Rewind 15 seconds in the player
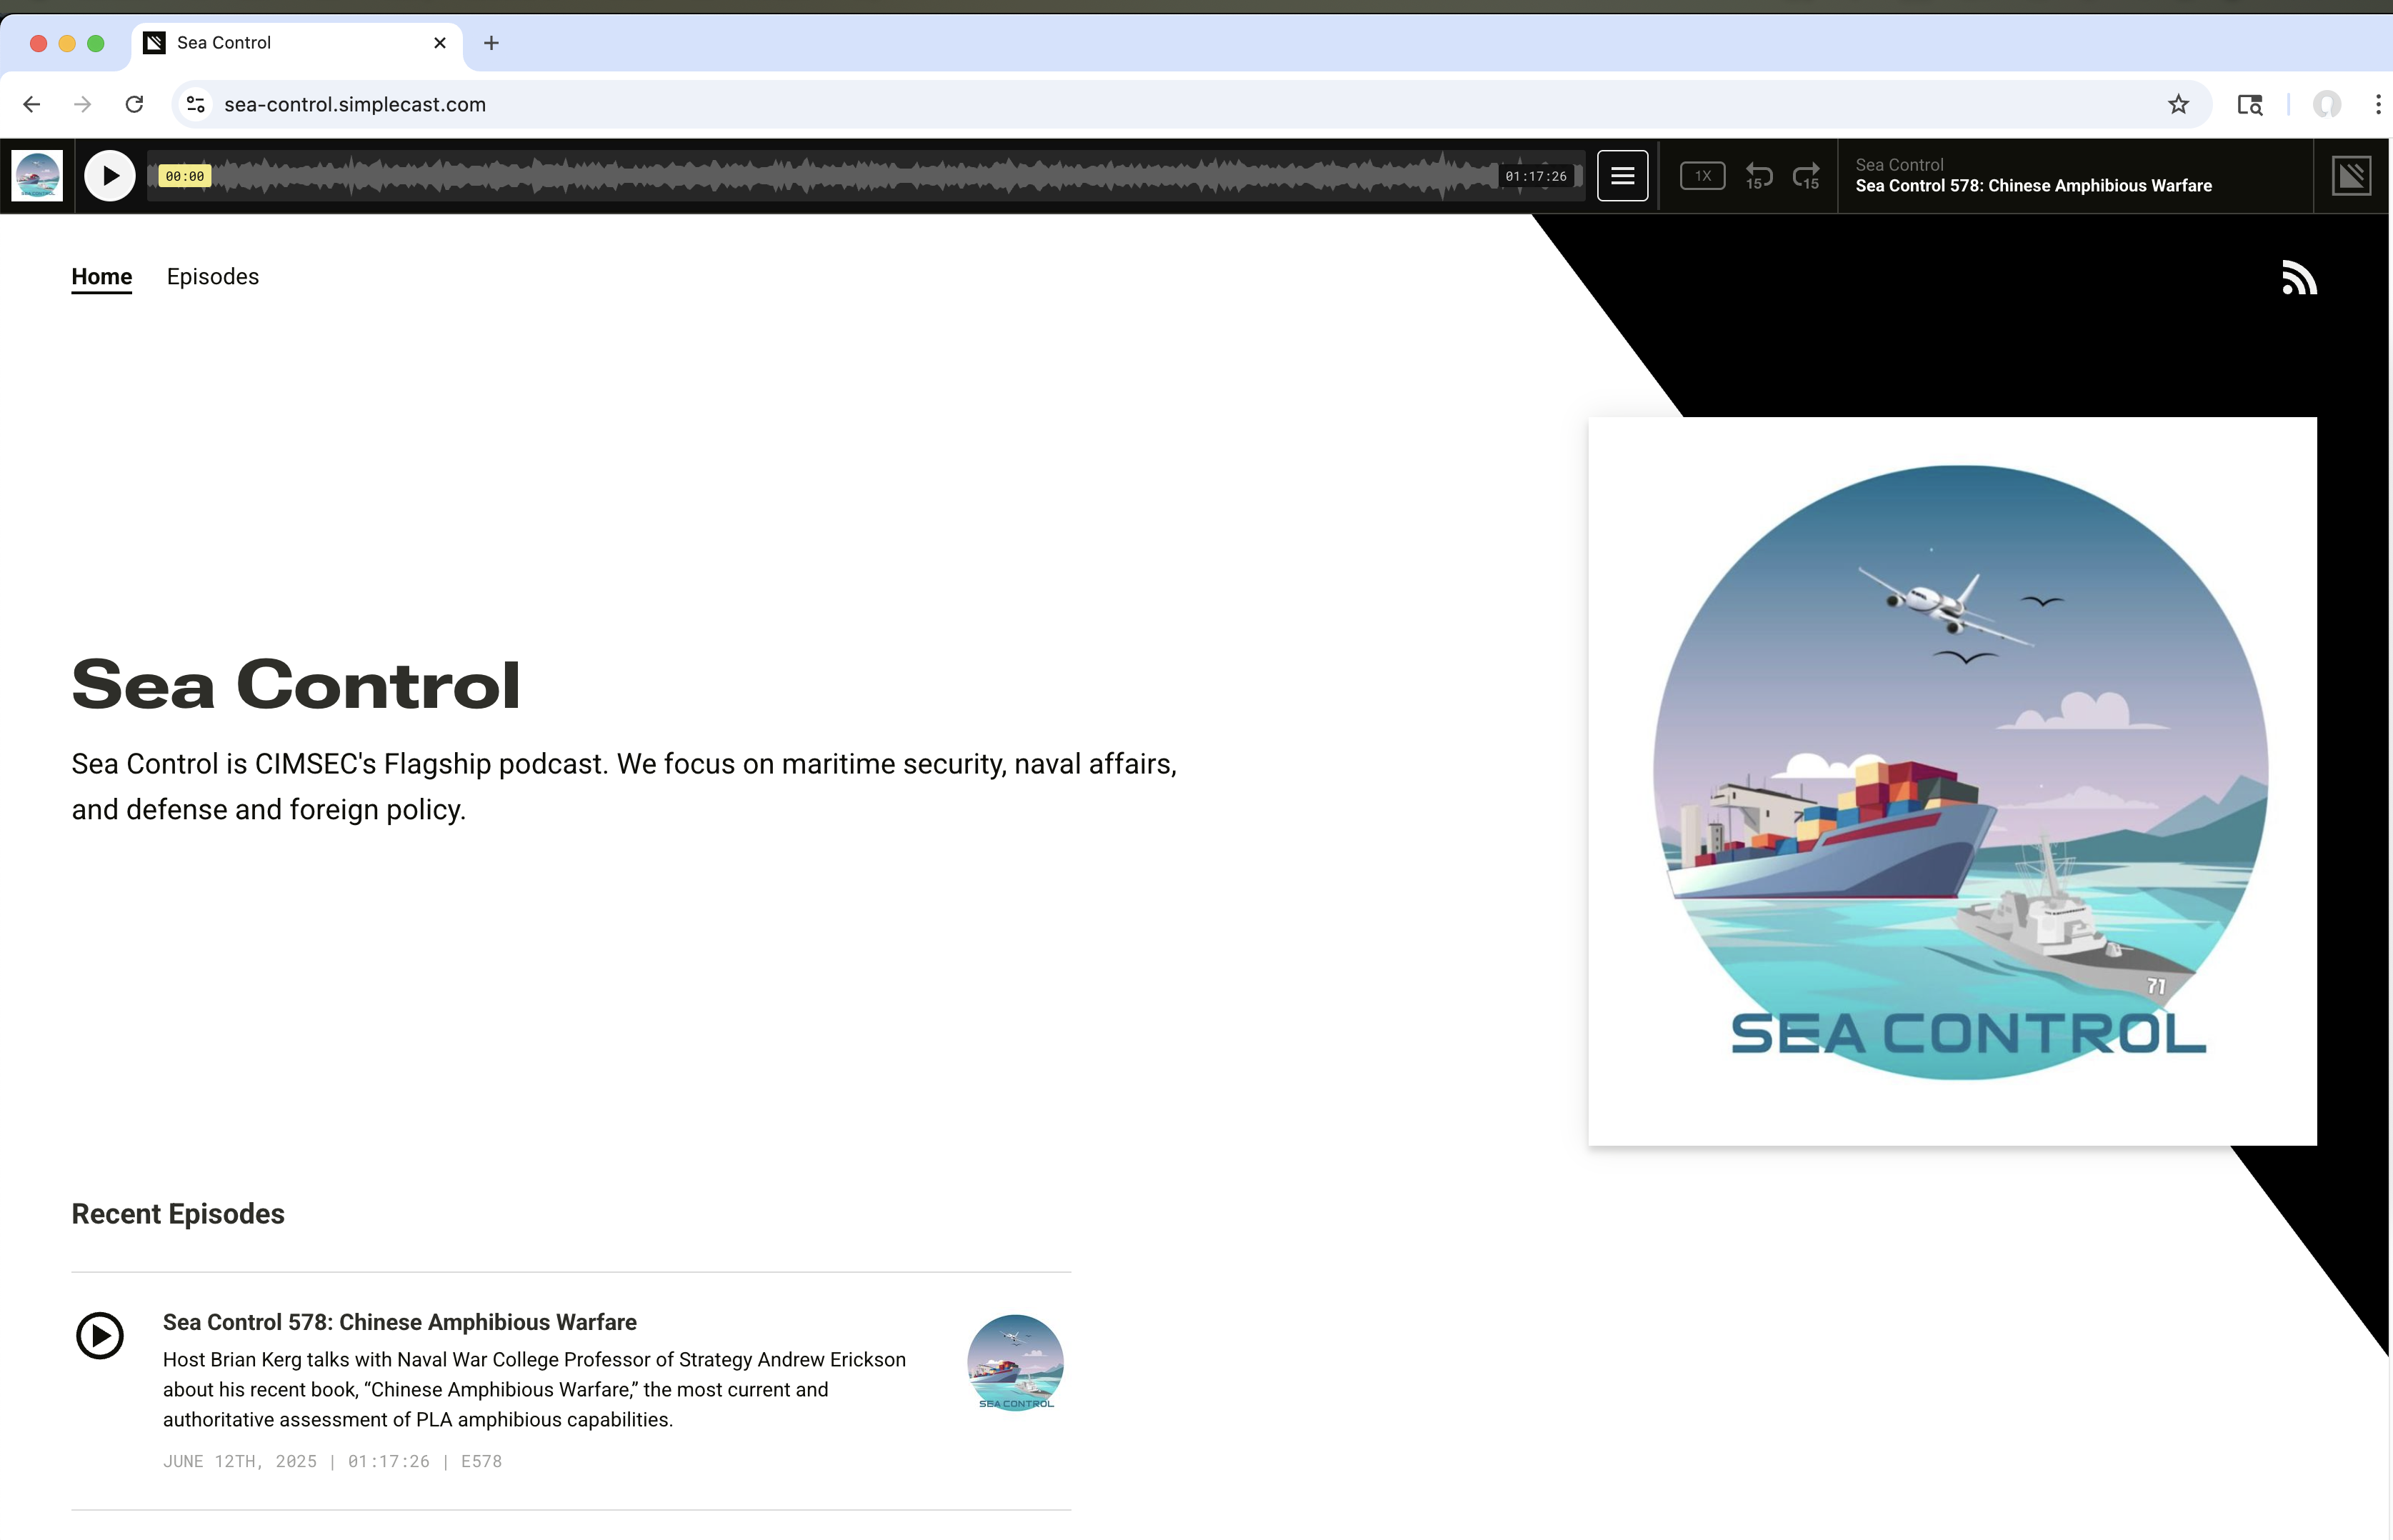Image resolution: width=2393 pixels, height=1540 pixels. (x=1759, y=177)
